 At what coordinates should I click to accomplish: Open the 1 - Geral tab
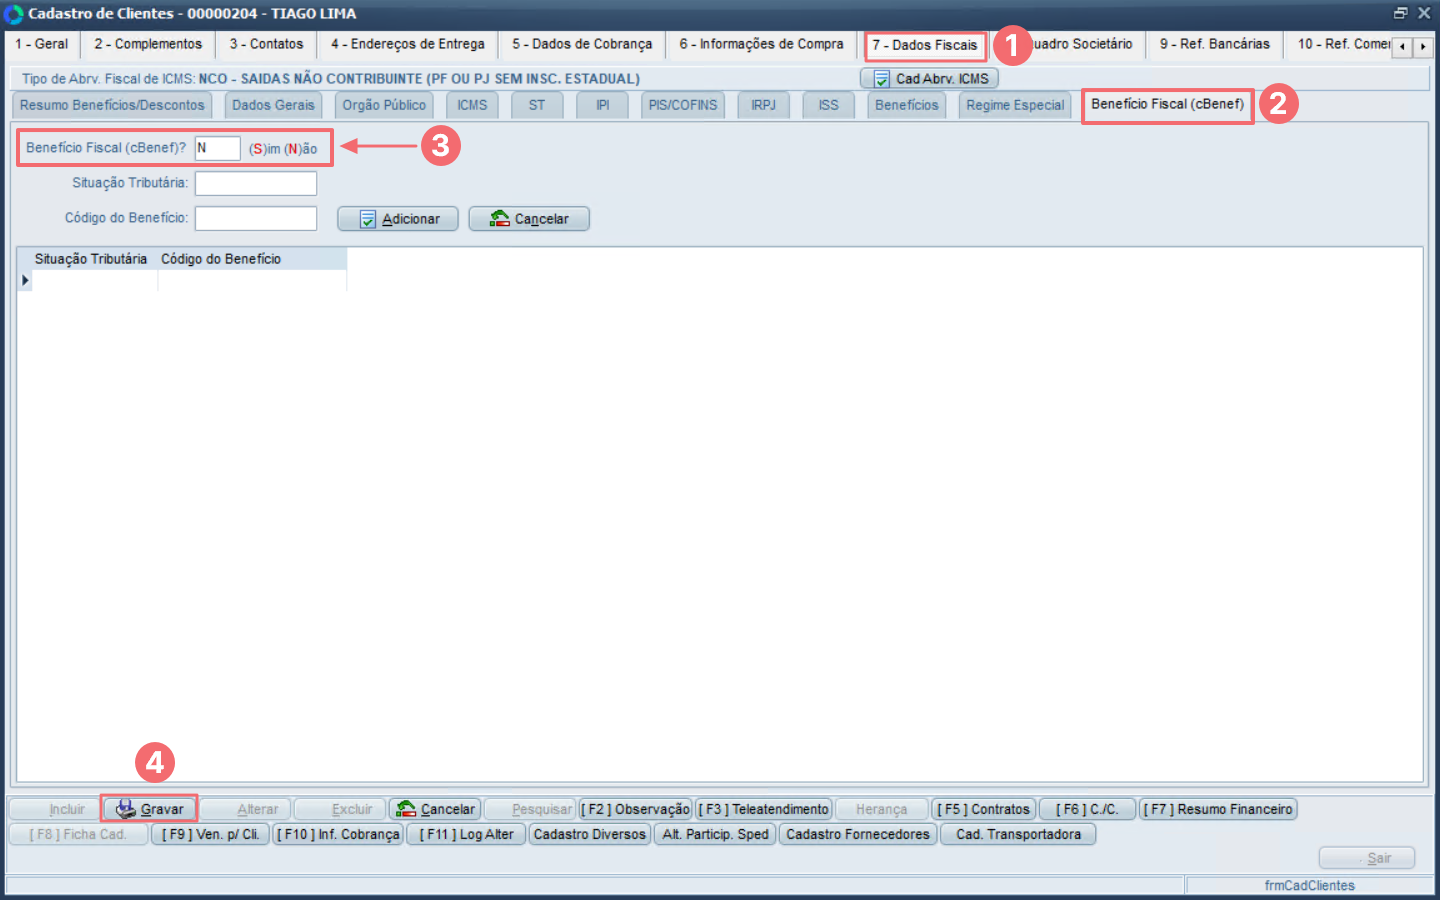tap(42, 44)
